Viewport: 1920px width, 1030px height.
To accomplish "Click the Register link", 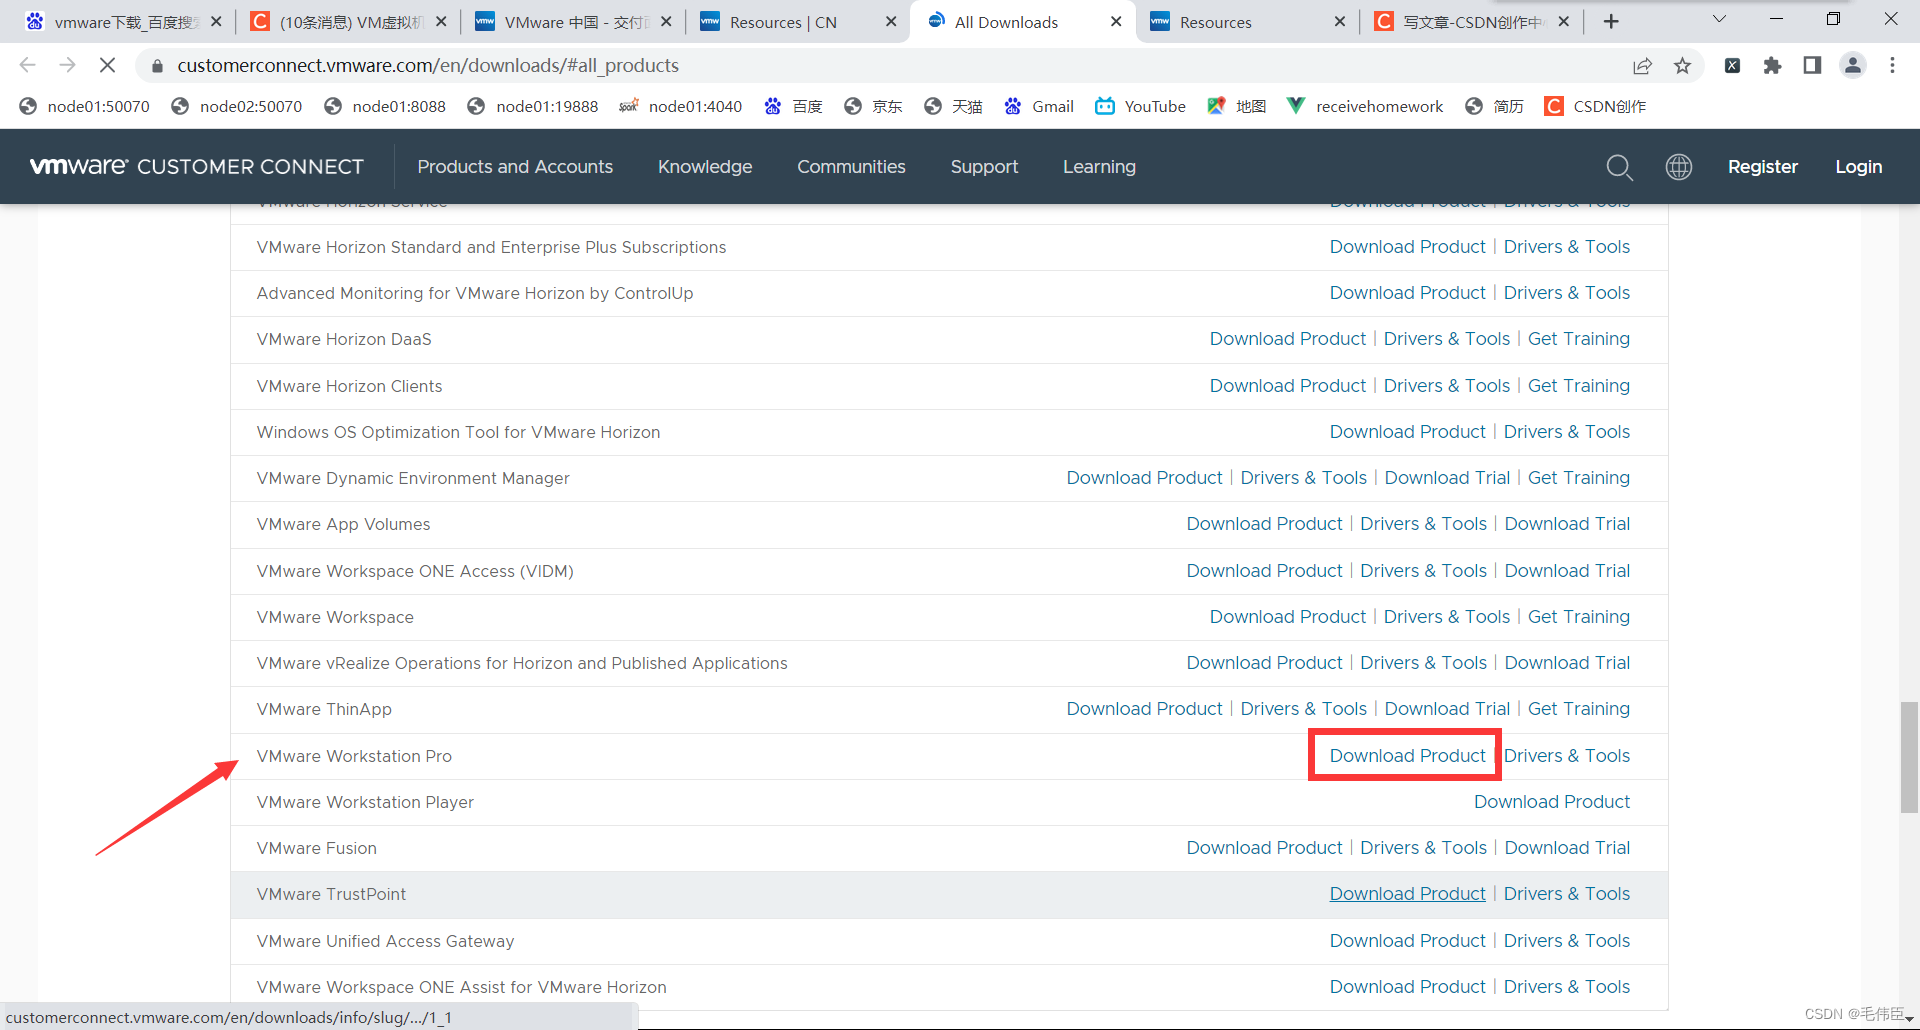I will (x=1762, y=167).
